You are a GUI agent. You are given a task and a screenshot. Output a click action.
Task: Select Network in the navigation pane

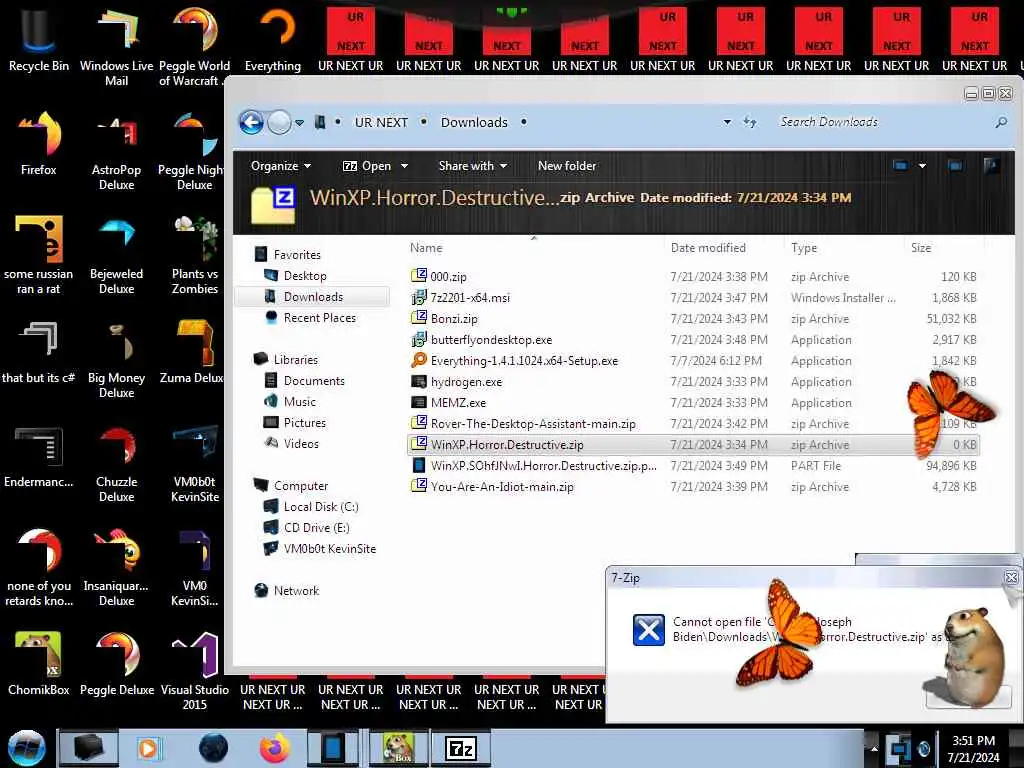[x=296, y=590]
